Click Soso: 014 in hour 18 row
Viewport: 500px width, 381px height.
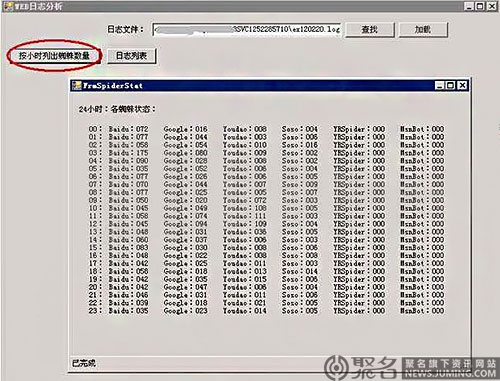click(x=300, y=271)
